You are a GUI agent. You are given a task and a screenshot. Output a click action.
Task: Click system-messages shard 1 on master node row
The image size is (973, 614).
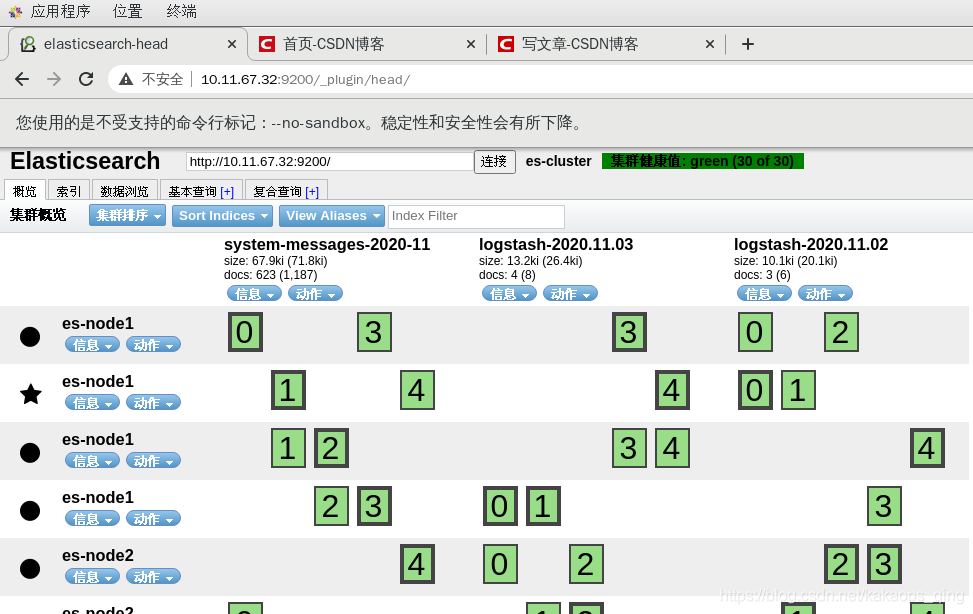(289, 390)
